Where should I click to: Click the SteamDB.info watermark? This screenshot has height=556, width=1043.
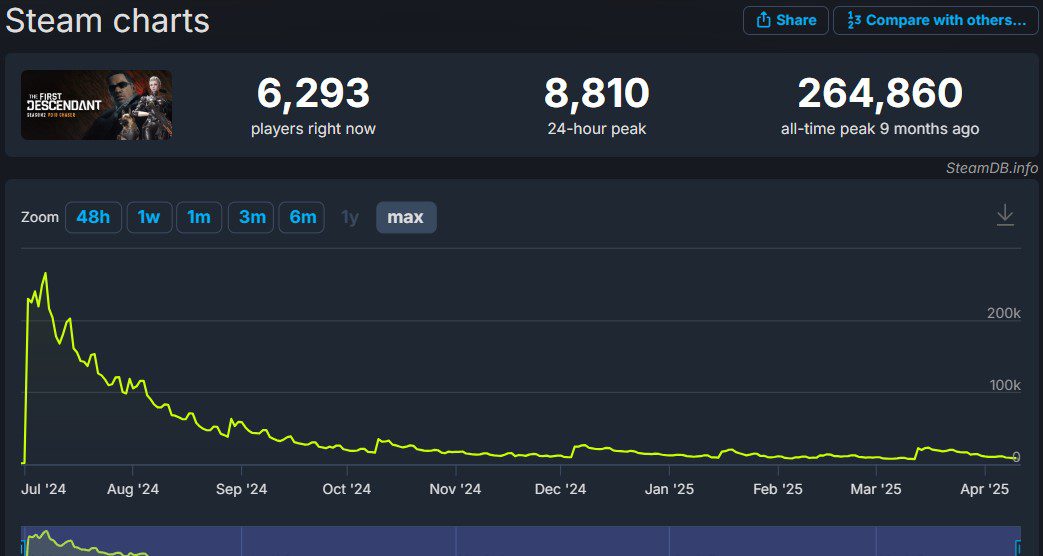click(991, 168)
